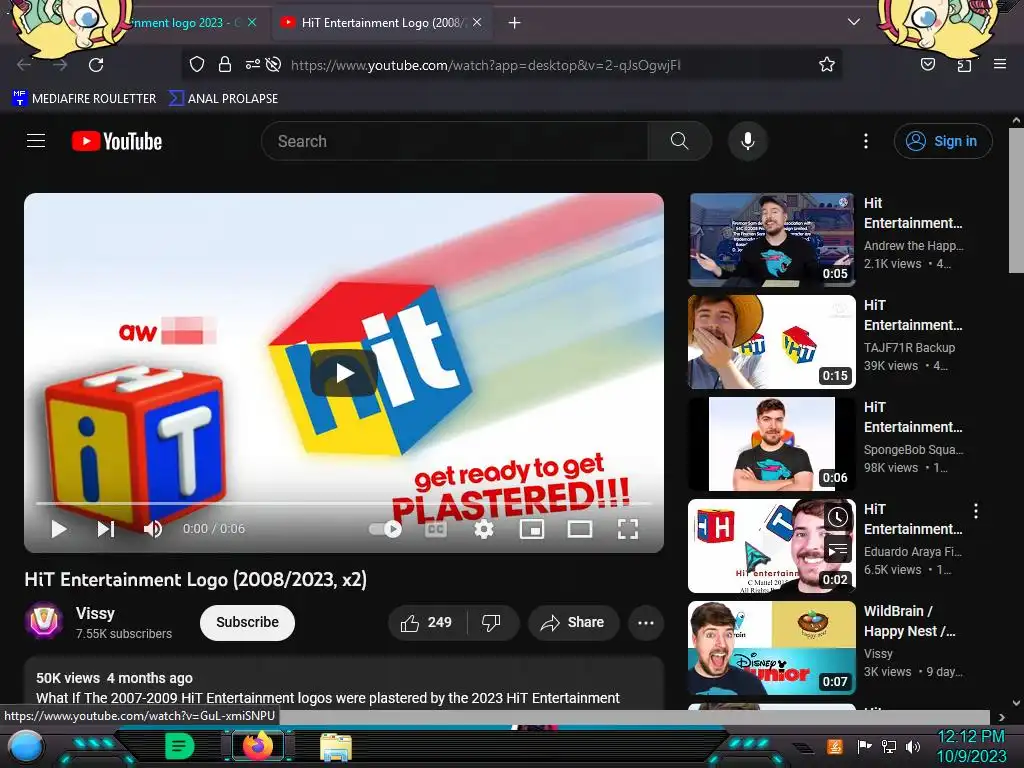
Task: Open the 0:07 WildBrain thumbnail
Action: point(772,647)
